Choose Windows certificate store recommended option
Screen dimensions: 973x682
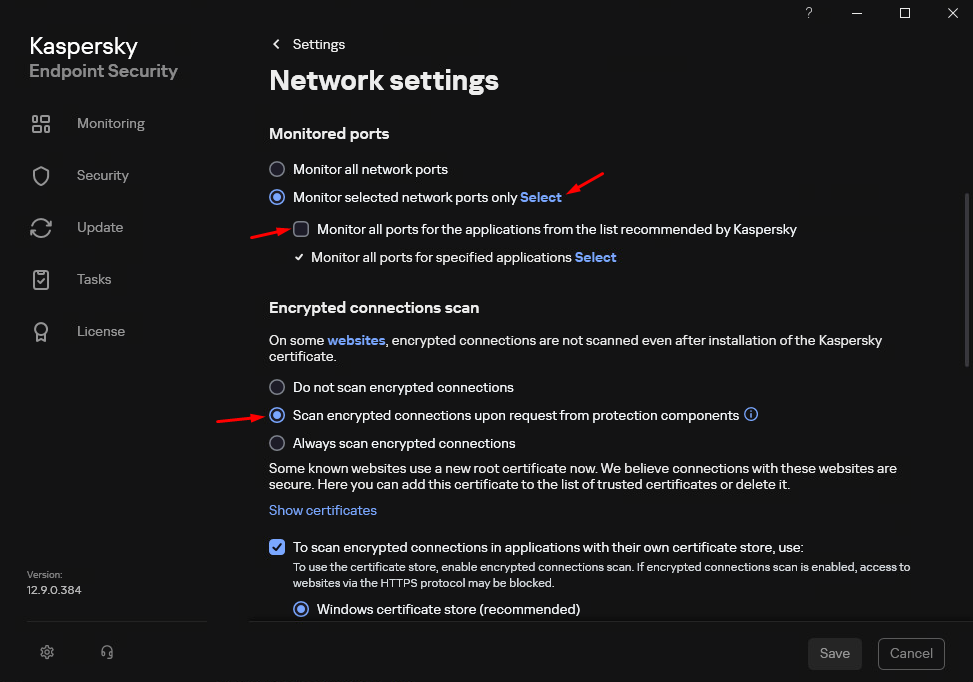(301, 609)
